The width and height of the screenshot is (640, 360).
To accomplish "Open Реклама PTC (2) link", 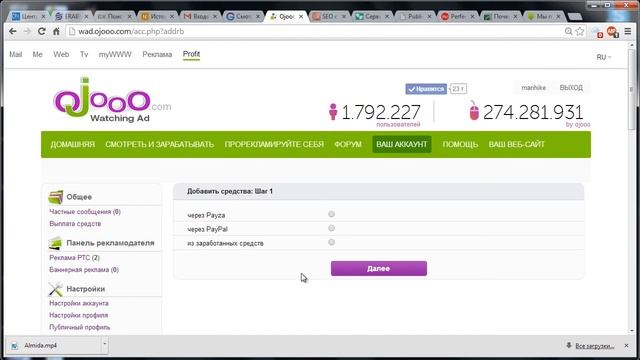I will 74,258.
